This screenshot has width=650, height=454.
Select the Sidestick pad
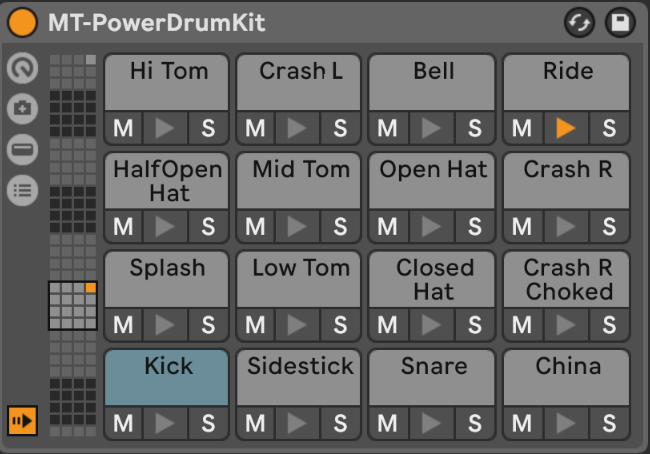[300, 376]
